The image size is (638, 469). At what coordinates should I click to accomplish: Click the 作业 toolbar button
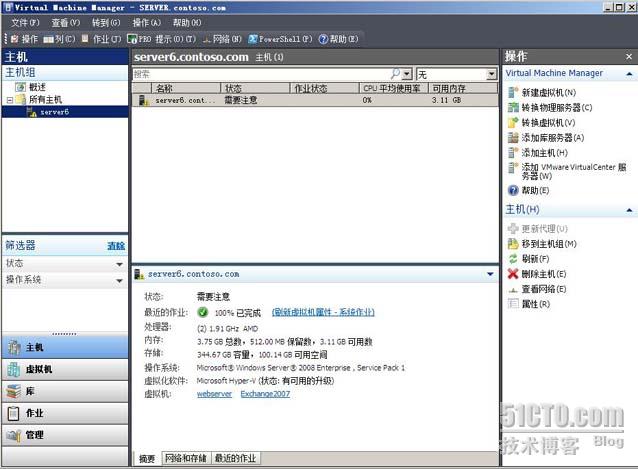(101, 39)
